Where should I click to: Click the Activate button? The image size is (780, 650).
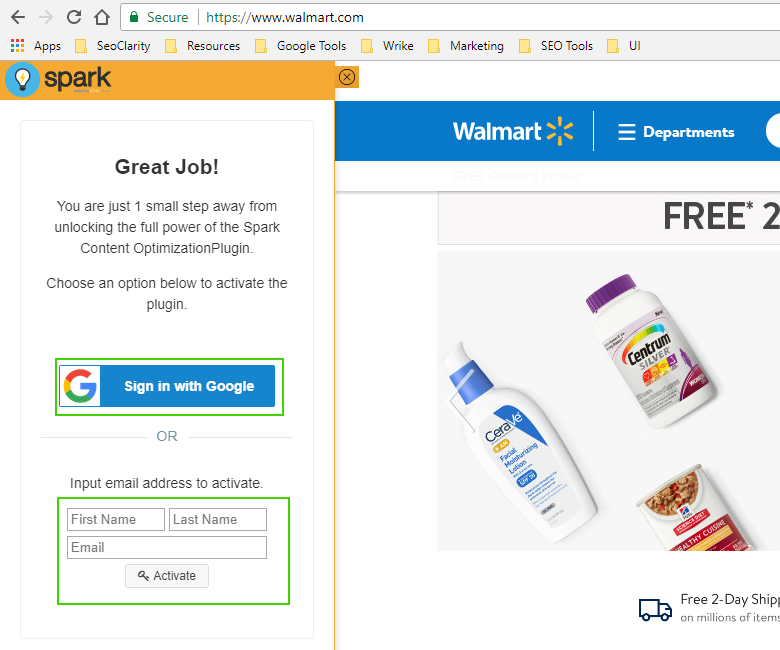click(167, 576)
